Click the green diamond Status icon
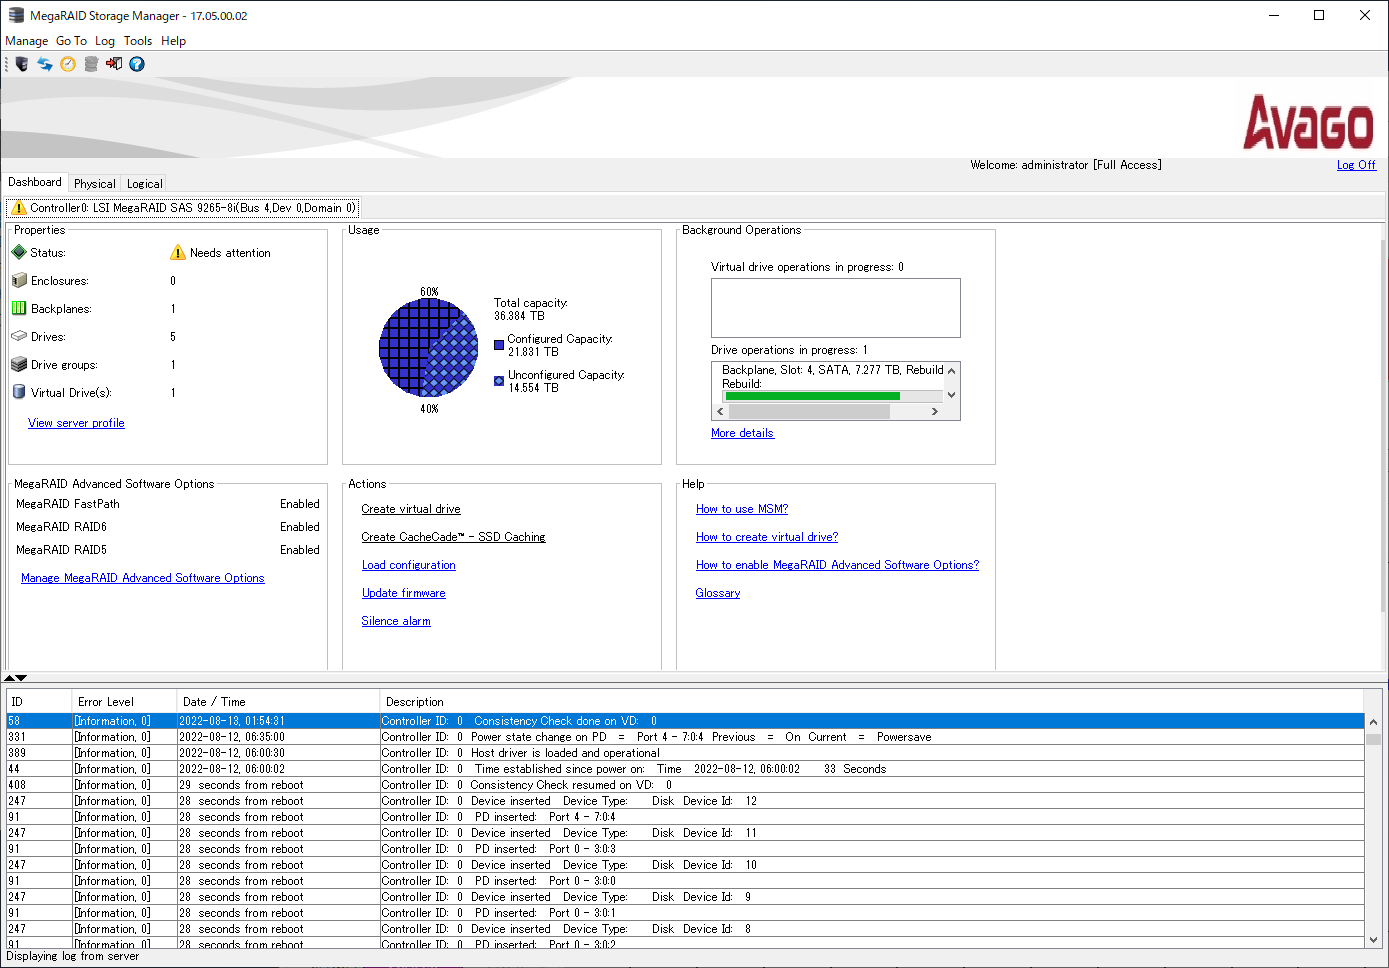The width and height of the screenshot is (1389, 968). [x=19, y=252]
